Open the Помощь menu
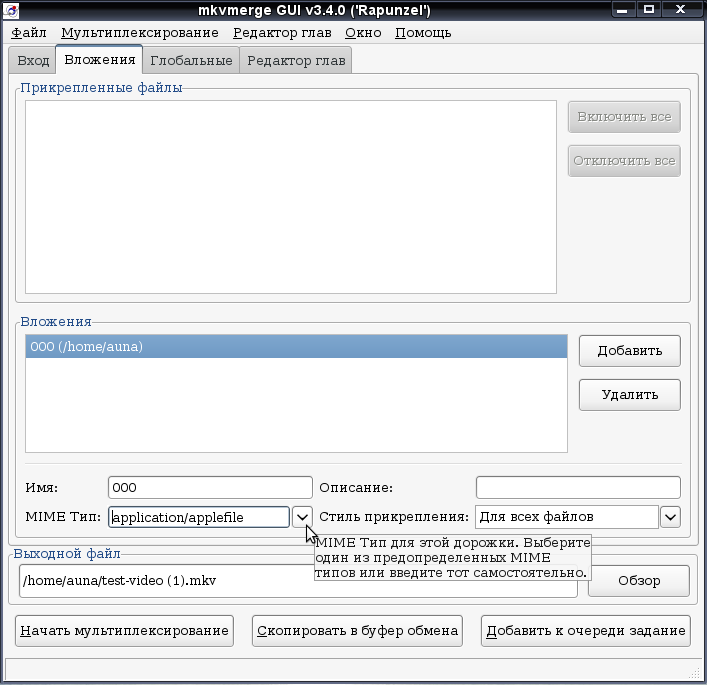The image size is (707, 685). (x=423, y=33)
